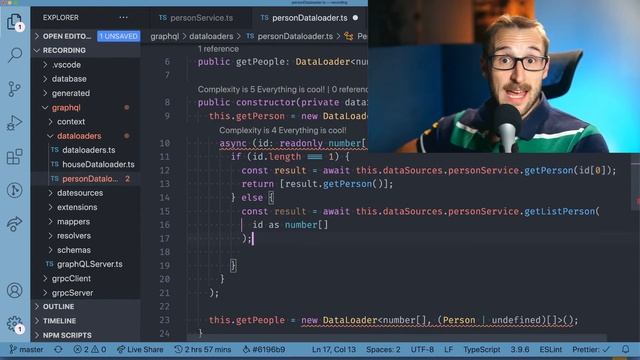Open notifications bell in status bar
This screenshot has height=360, width=640.
pos(625,349)
